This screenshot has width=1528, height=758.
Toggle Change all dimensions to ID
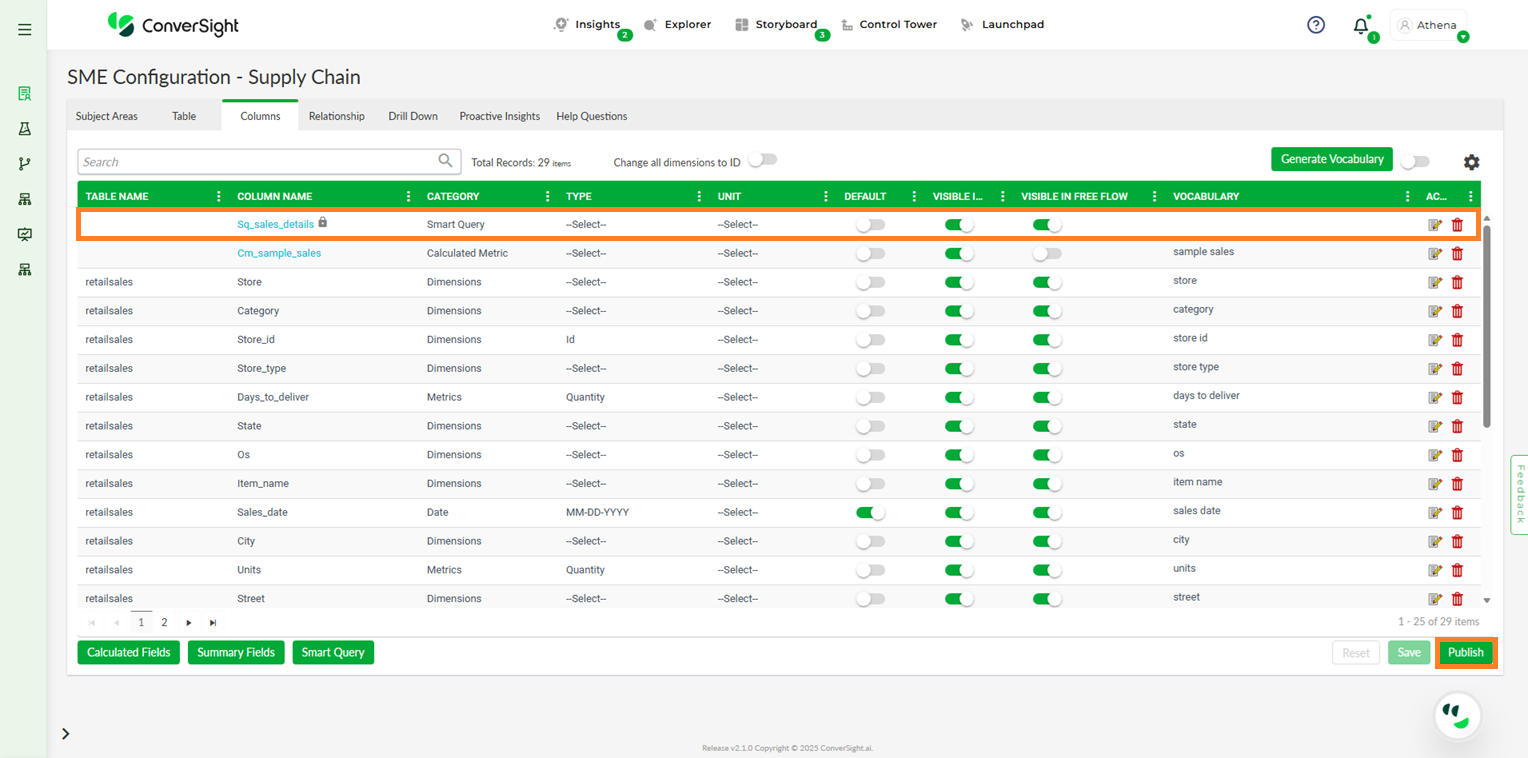[x=762, y=160]
